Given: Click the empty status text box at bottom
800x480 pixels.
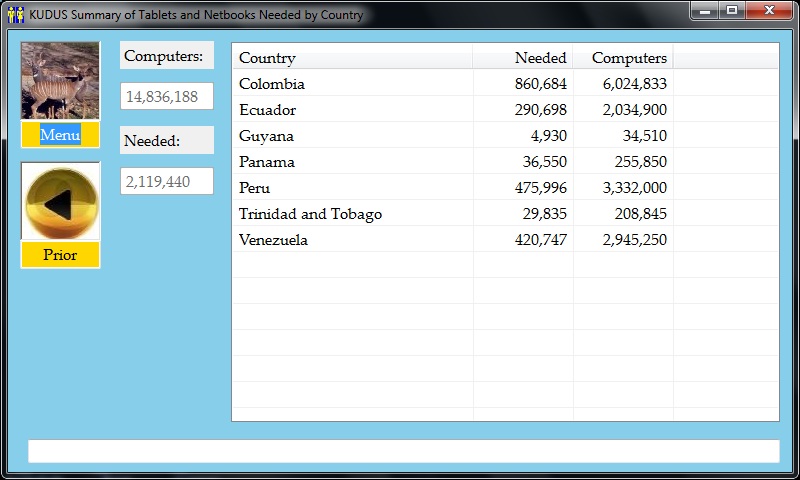Looking at the screenshot, I should (x=403, y=451).
